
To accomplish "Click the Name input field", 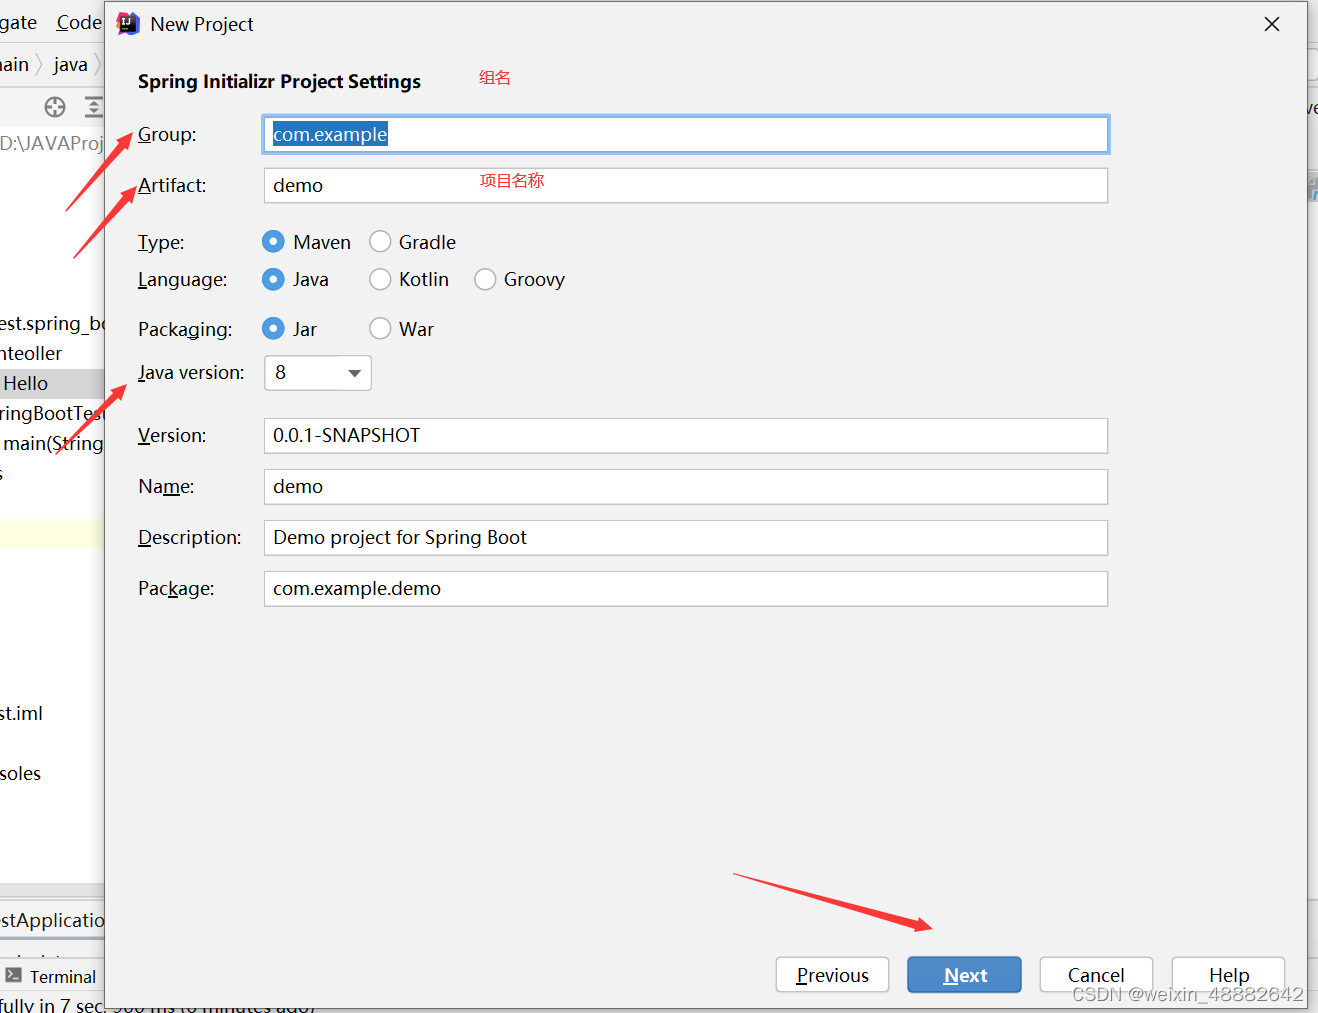I will (685, 486).
